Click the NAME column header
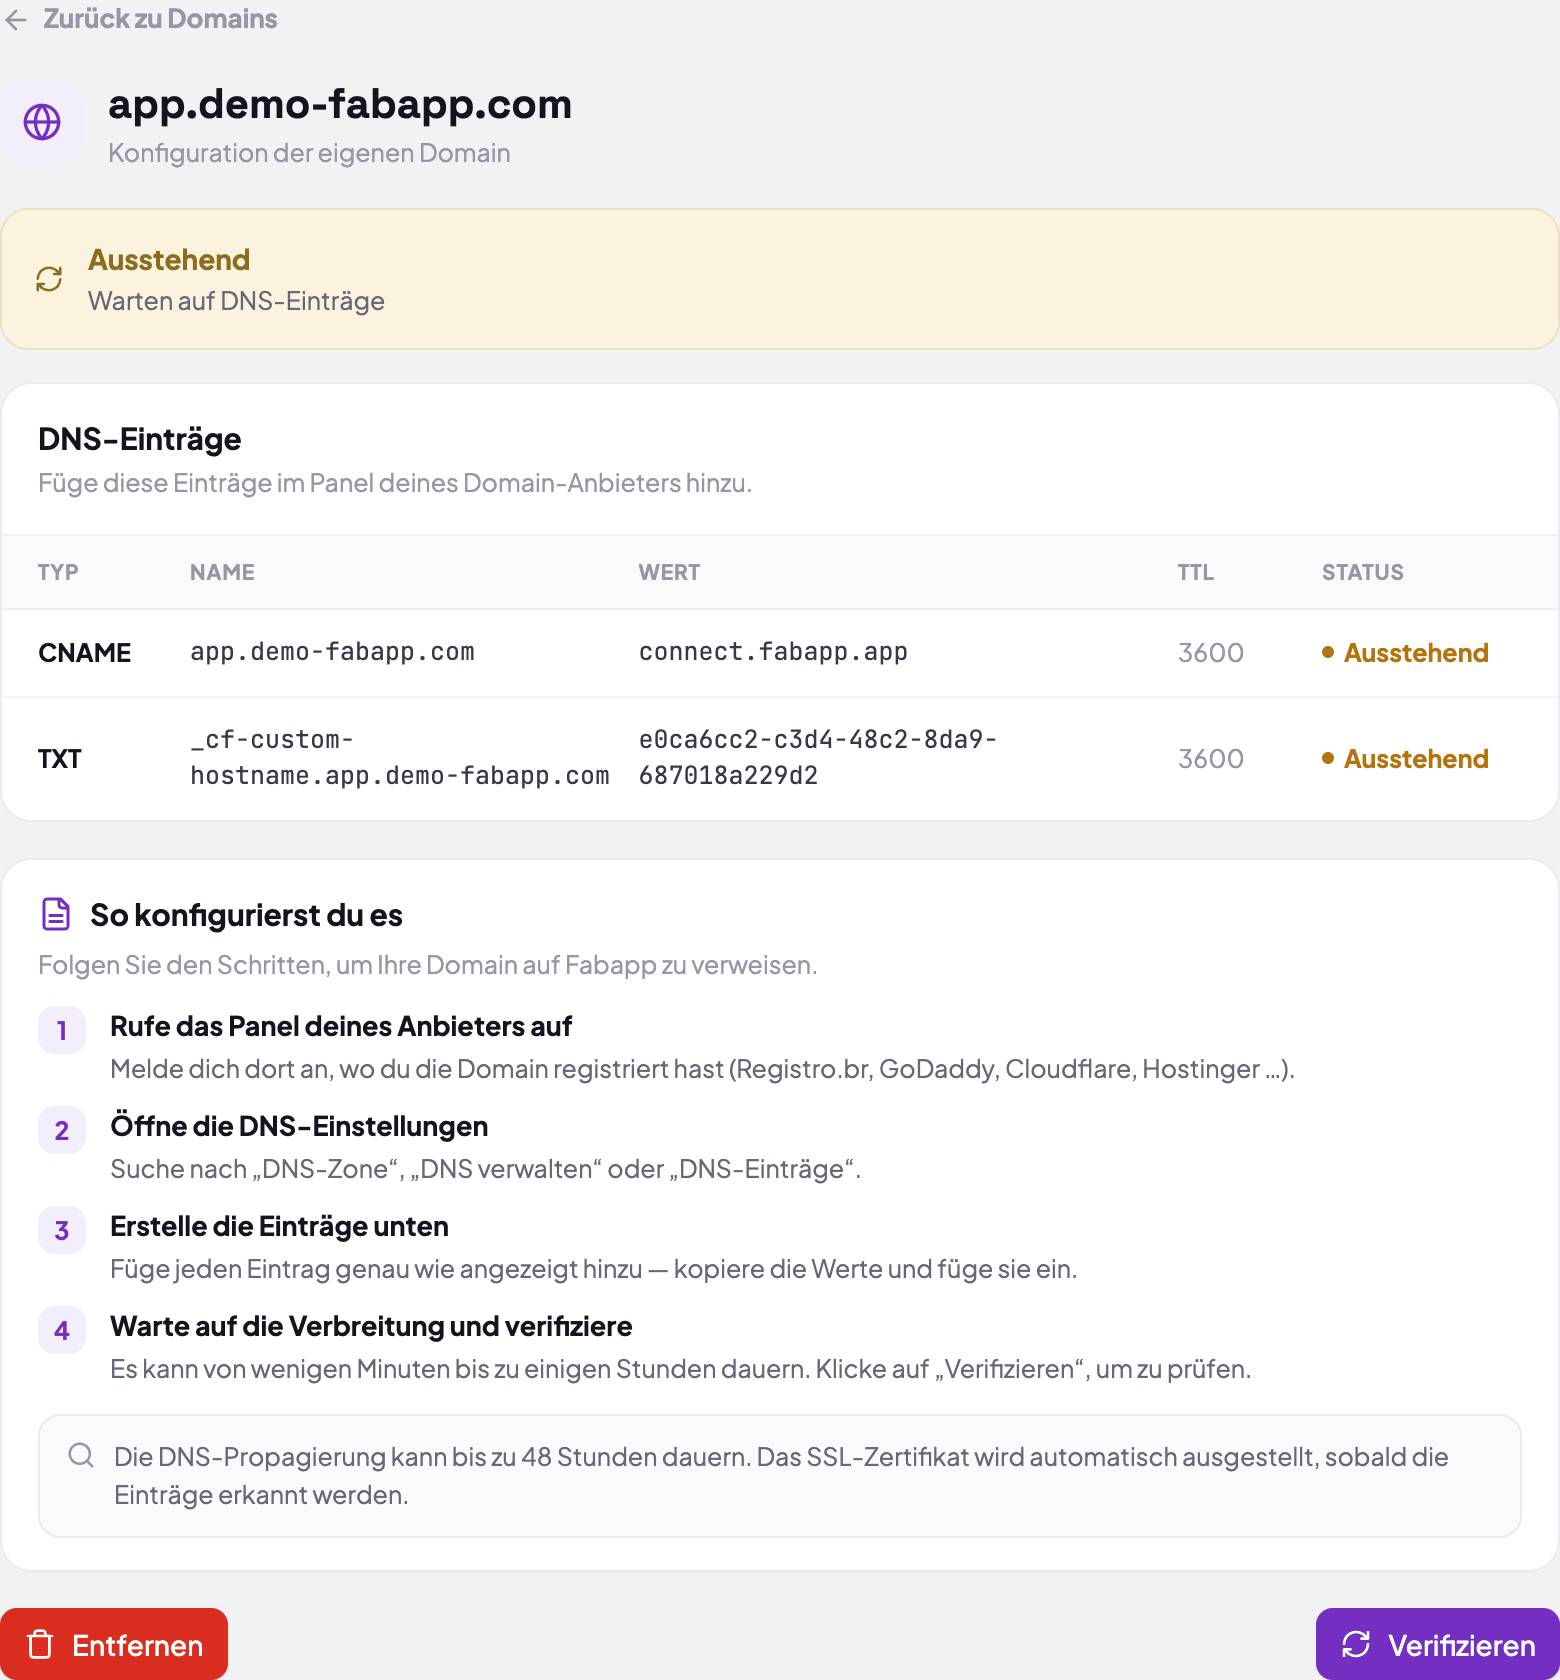The width and height of the screenshot is (1560, 1680). tap(222, 572)
